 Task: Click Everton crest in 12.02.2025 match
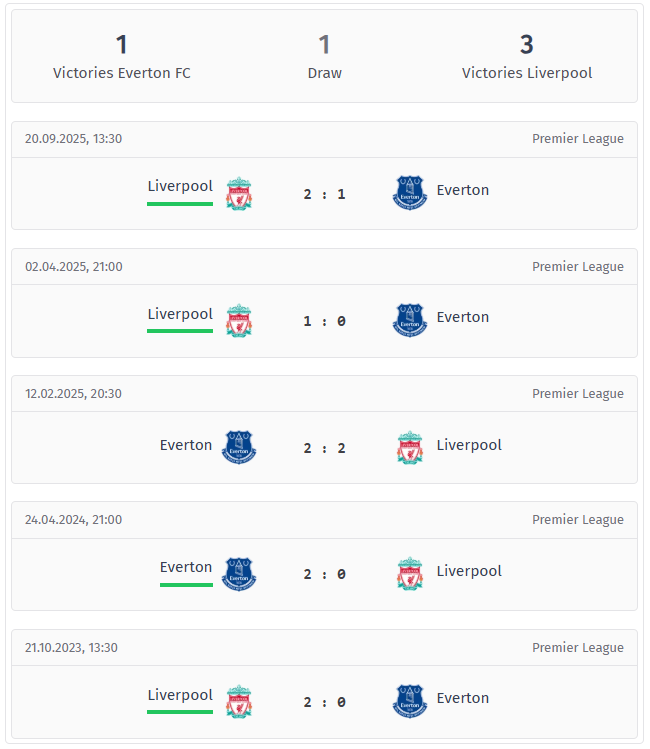point(239,448)
